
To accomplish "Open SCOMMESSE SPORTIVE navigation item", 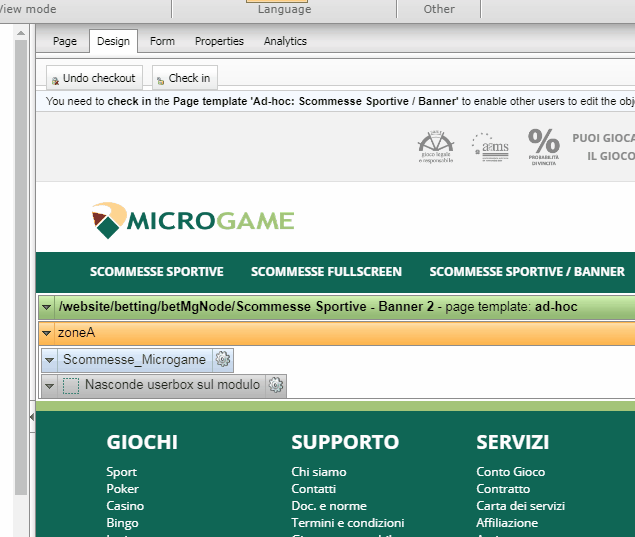I will (x=157, y=272).
